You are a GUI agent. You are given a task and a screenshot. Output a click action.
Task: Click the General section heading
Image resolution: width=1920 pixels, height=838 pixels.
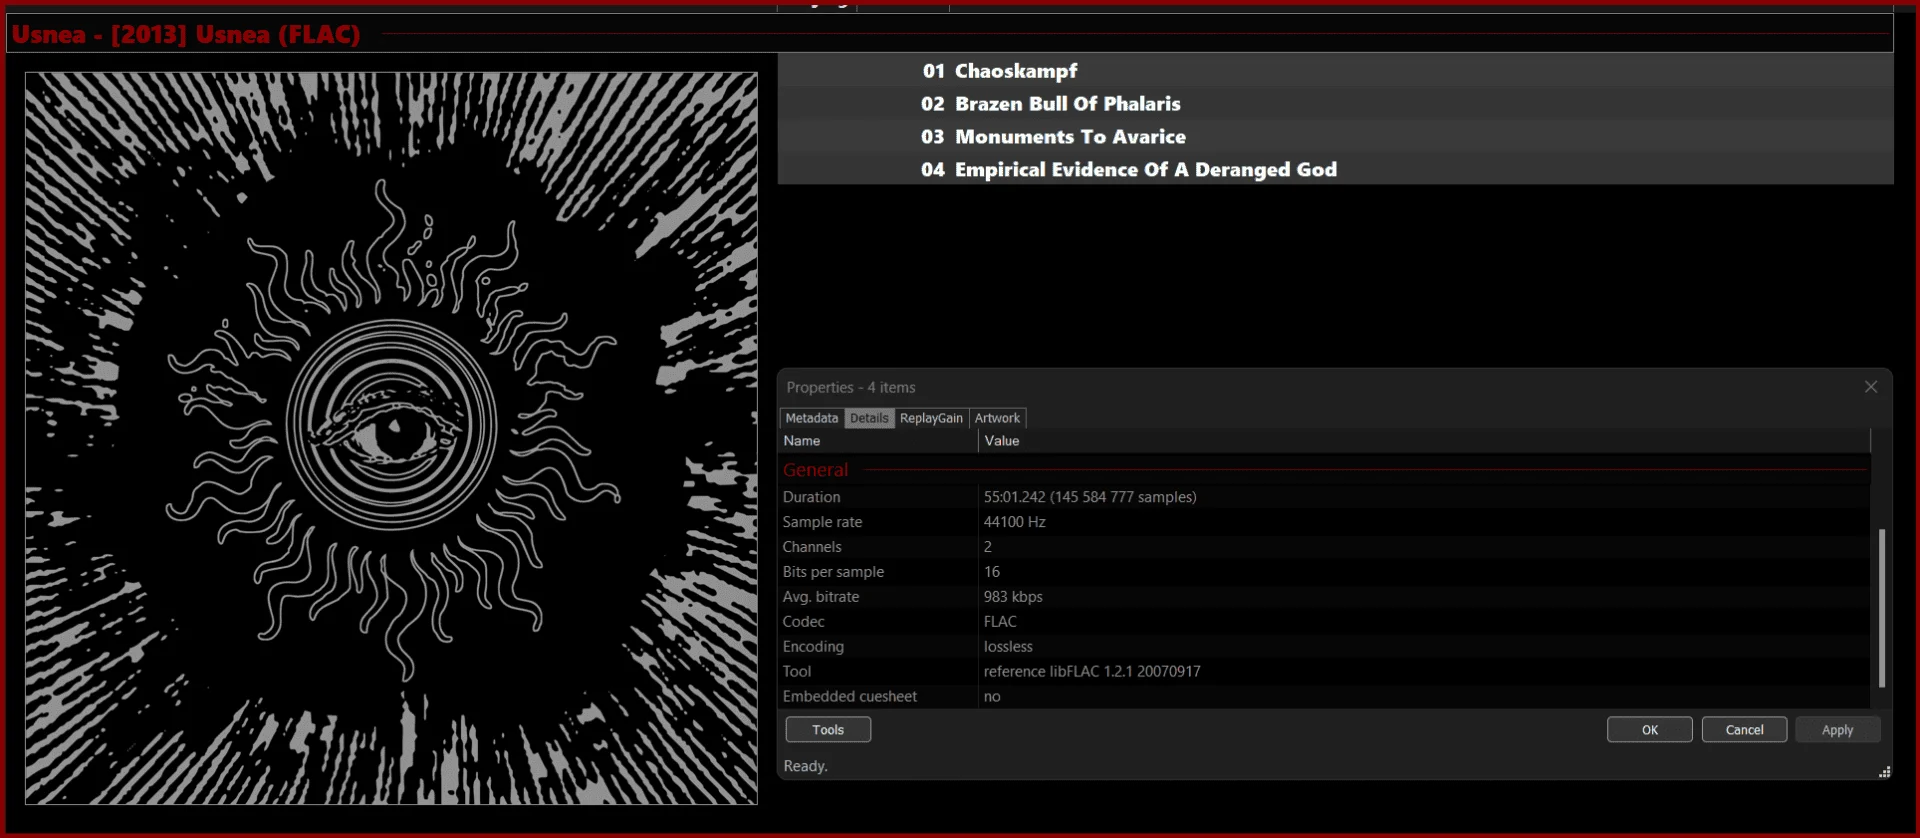coord(816,470)
